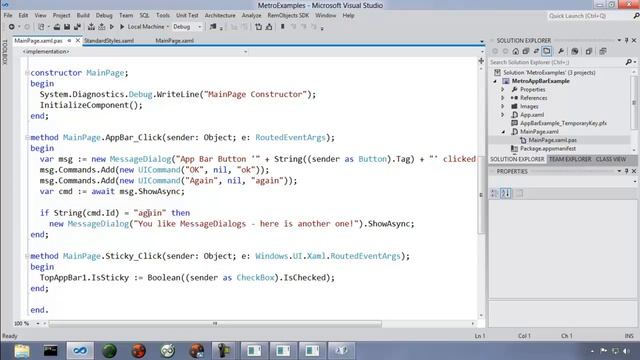Open the Solution Explorer window options dropdown
The width and height of the screenshot is (640, 360).
(x=619, y=40)
